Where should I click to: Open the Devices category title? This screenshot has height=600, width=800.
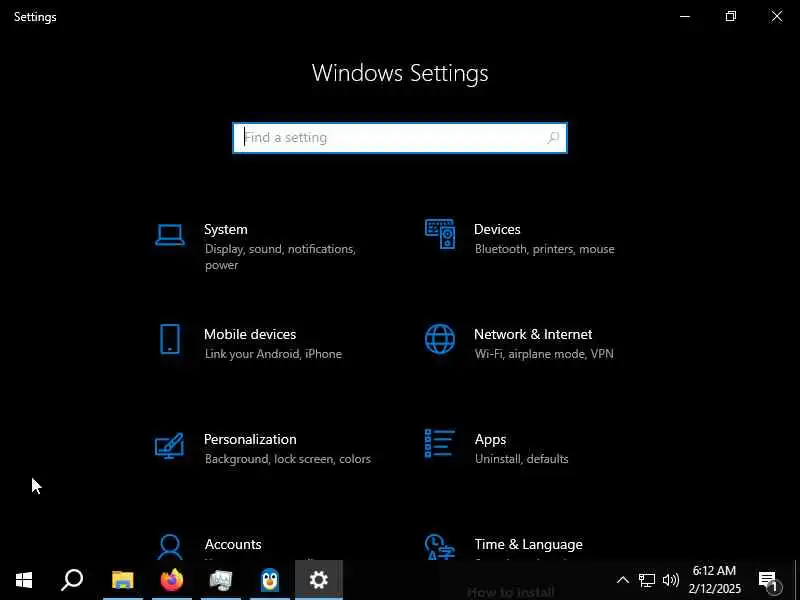point(497,230)
